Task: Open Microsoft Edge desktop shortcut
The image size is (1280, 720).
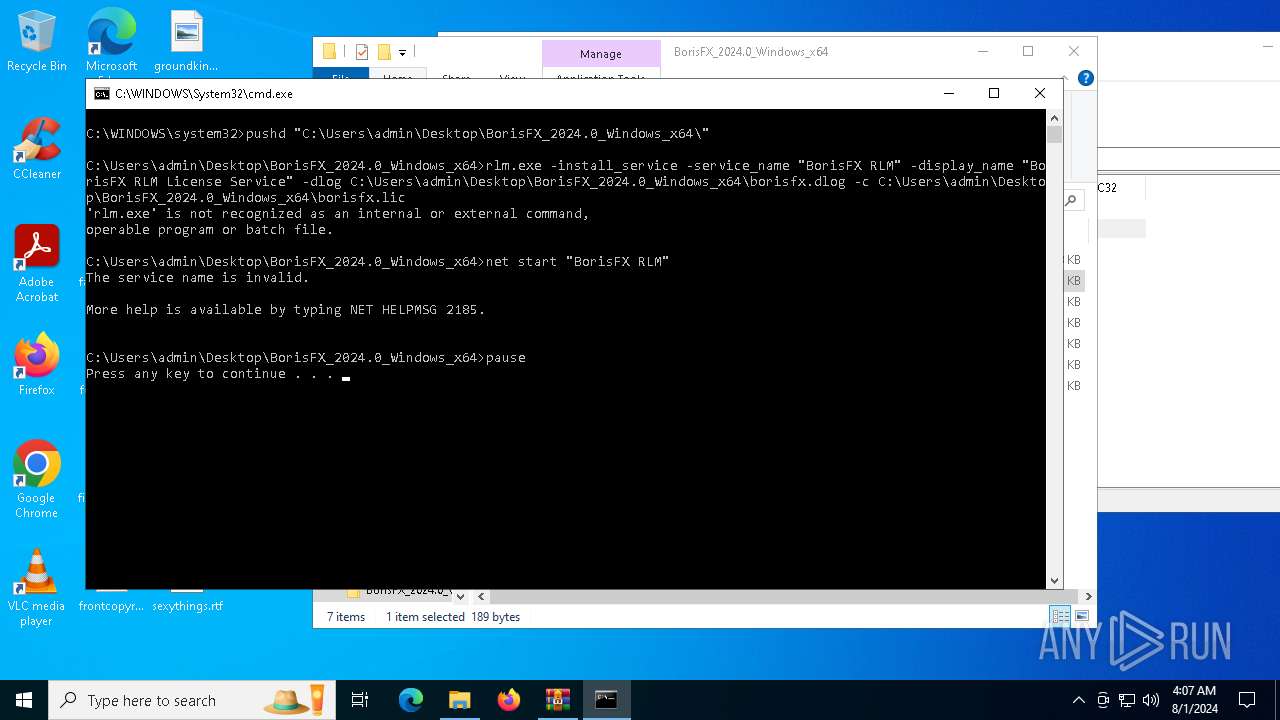Action: point(111,41)
